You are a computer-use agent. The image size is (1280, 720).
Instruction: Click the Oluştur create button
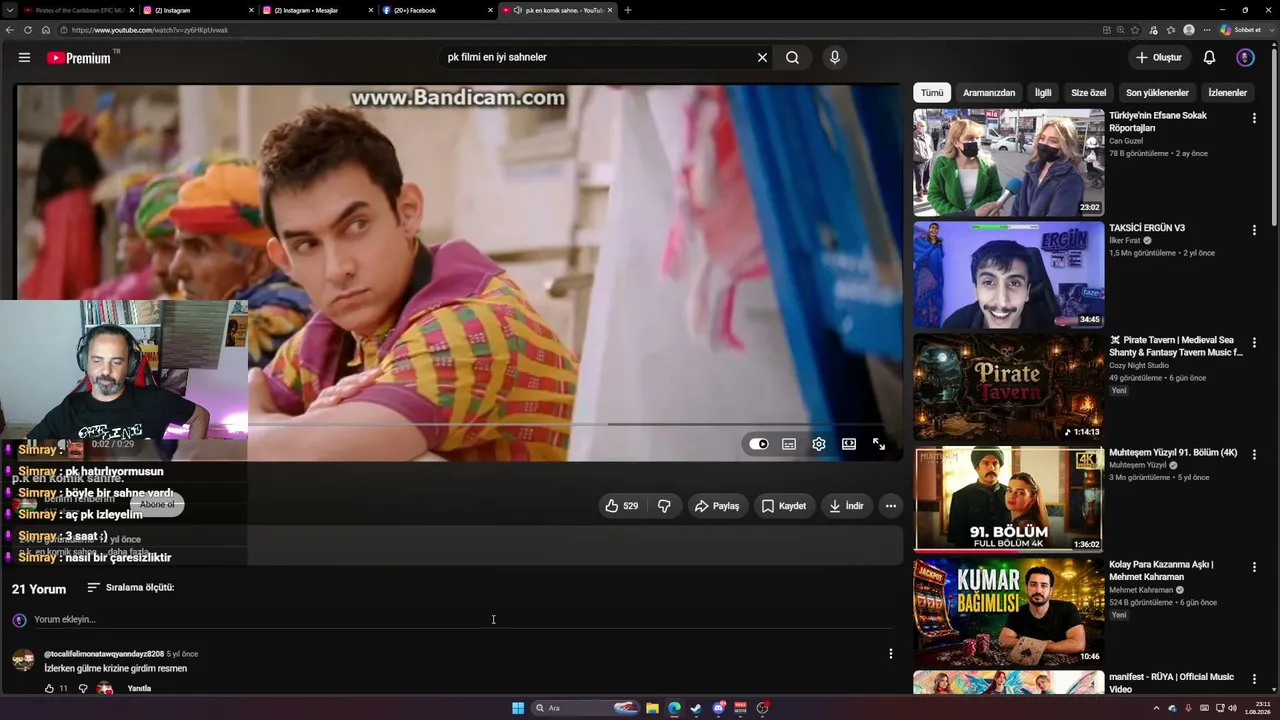pos(1159,57)
